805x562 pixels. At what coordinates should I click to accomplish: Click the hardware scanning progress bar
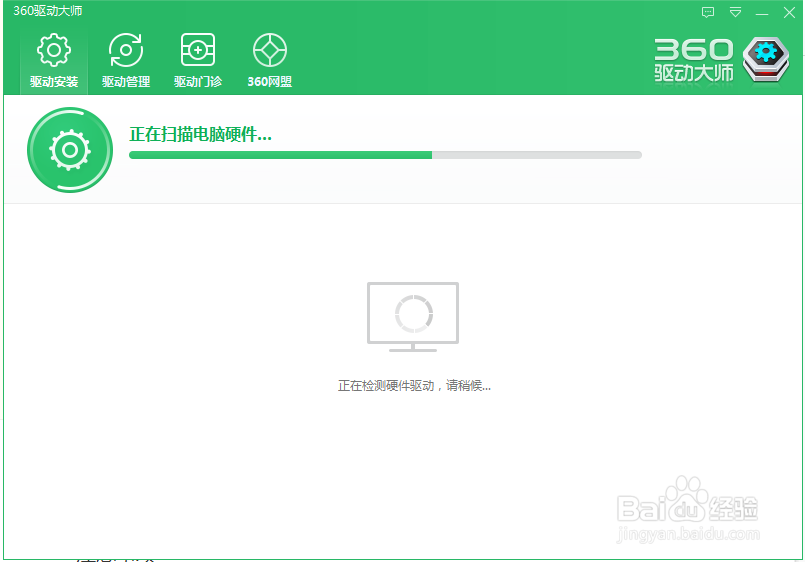tap(385, 155)
